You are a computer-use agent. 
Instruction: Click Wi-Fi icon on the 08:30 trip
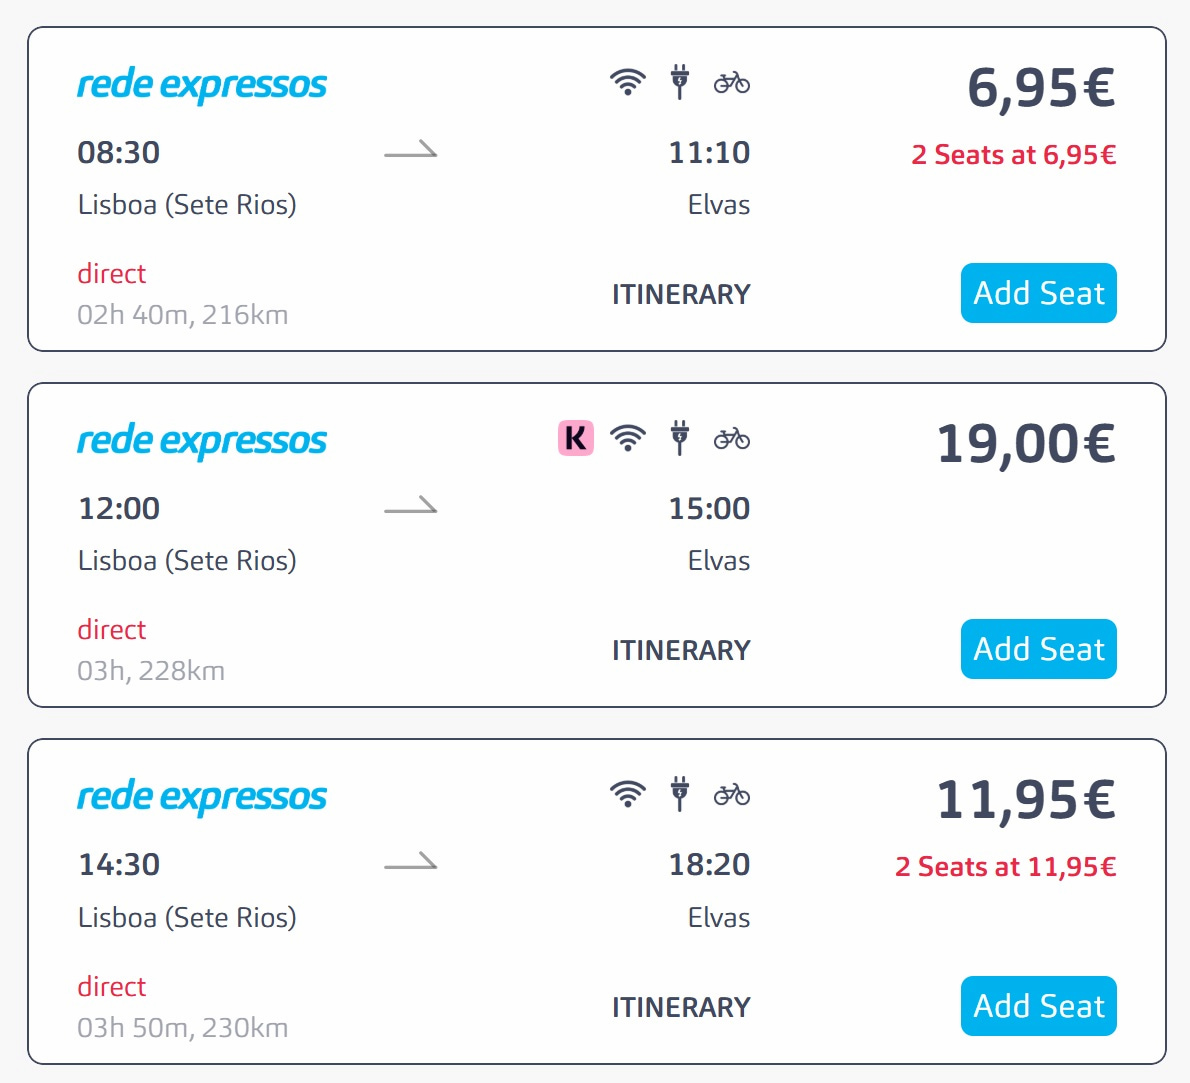pos(628,82)
